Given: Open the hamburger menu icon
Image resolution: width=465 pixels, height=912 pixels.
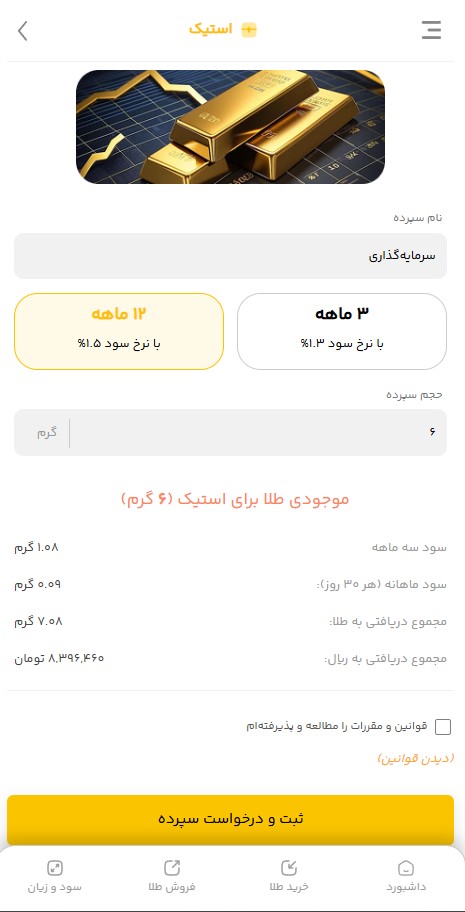Looking at the screenshot, I should coord(431,30).
